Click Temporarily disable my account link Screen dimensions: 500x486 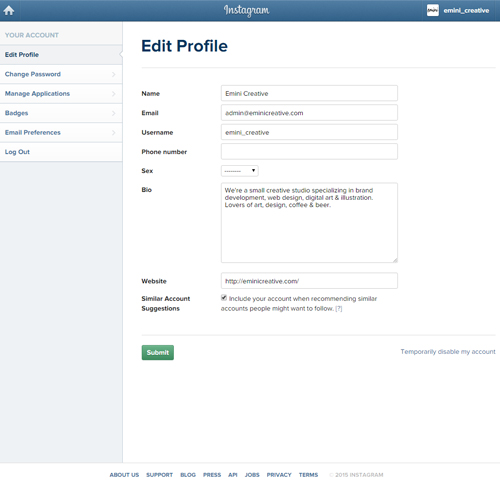pos(448,352)
